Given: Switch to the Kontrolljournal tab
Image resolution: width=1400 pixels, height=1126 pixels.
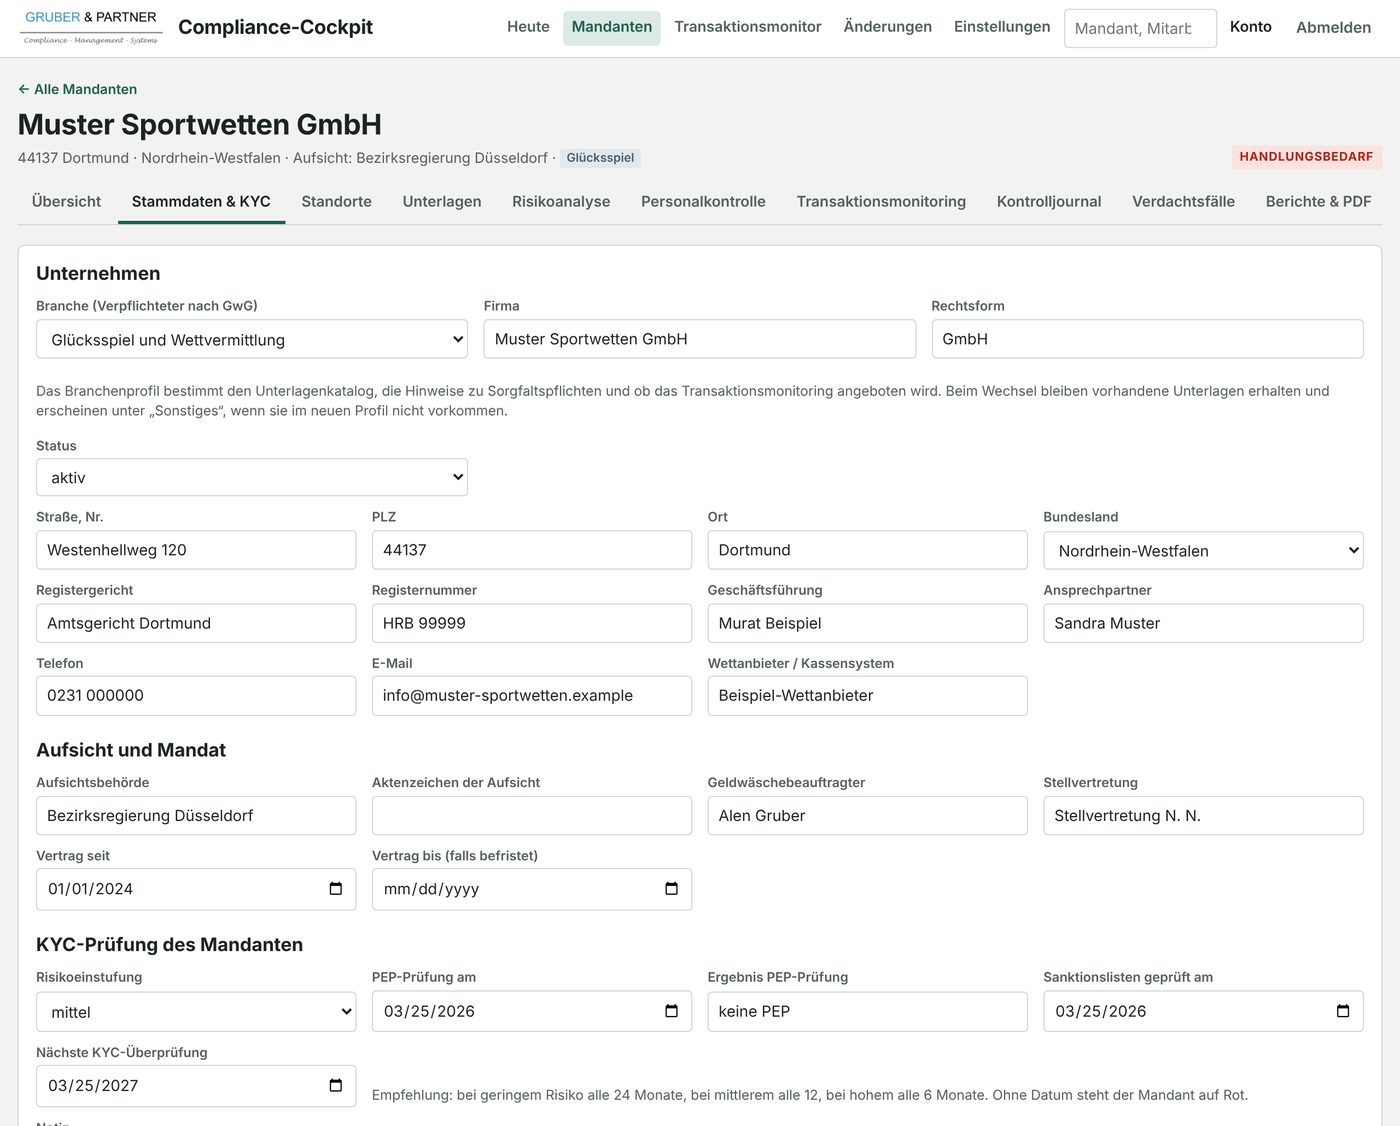Looking at the screenshot, I should [x=1049, y=201].
